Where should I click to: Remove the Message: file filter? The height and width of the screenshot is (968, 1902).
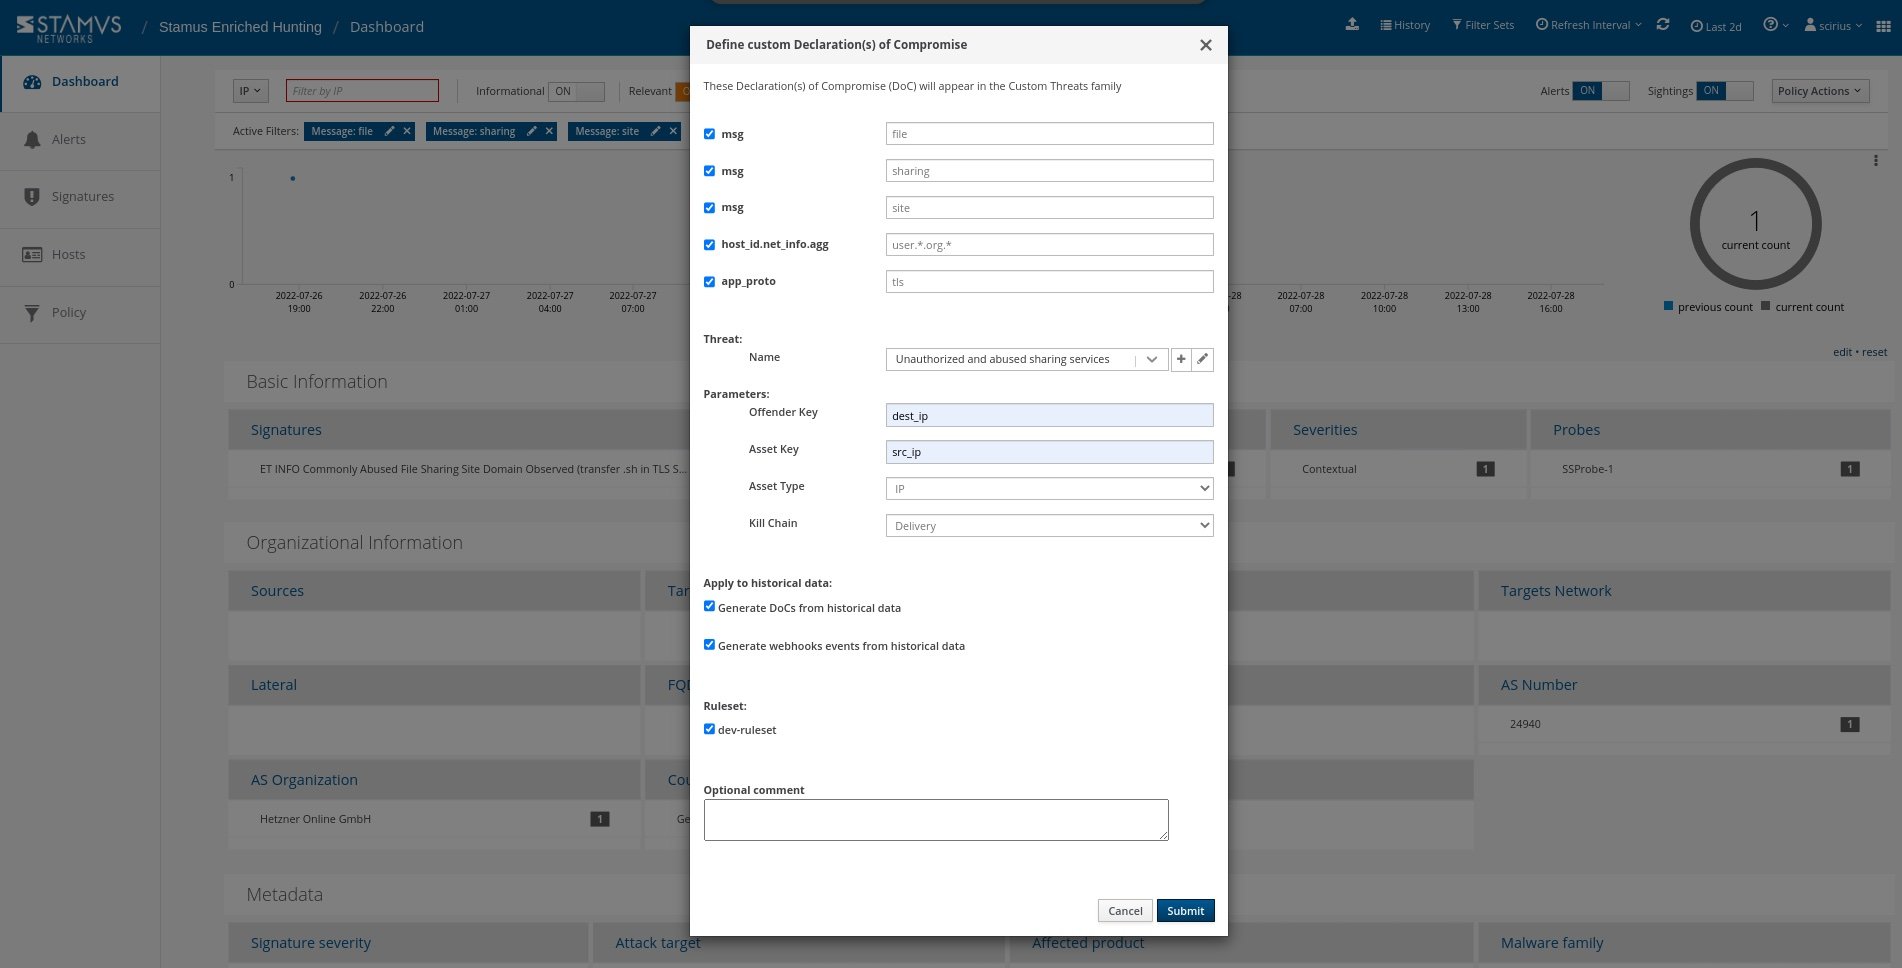(407, 131)
